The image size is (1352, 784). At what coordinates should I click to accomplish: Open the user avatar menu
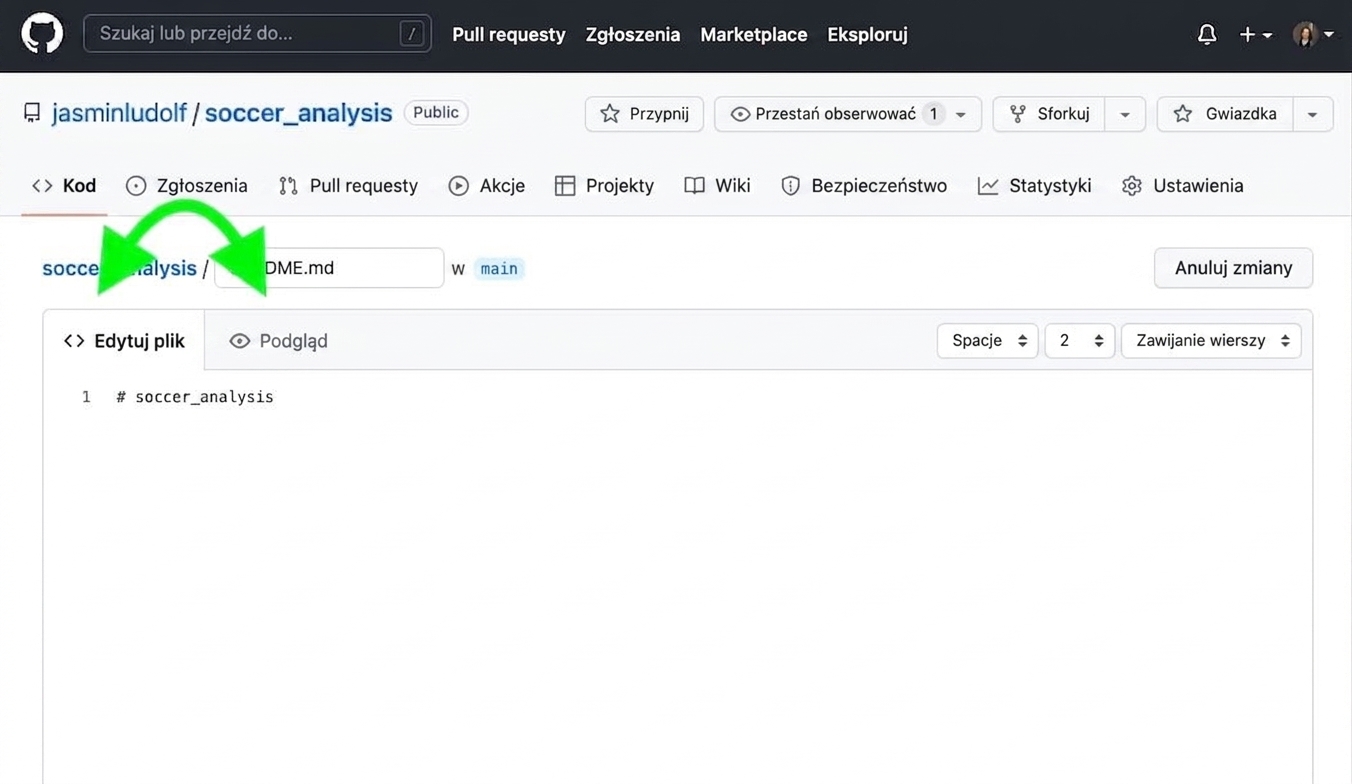coord(1313,34)
